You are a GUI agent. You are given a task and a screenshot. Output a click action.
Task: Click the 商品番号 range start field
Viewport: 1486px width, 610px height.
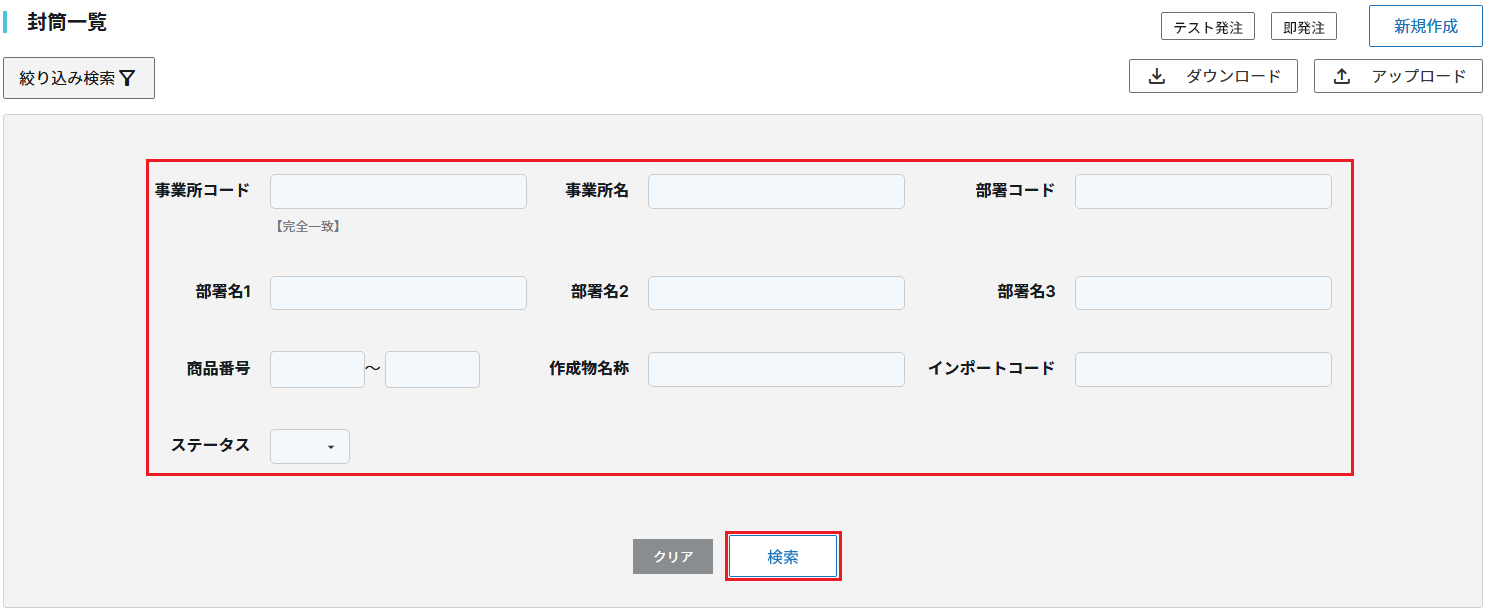[317, 369]
